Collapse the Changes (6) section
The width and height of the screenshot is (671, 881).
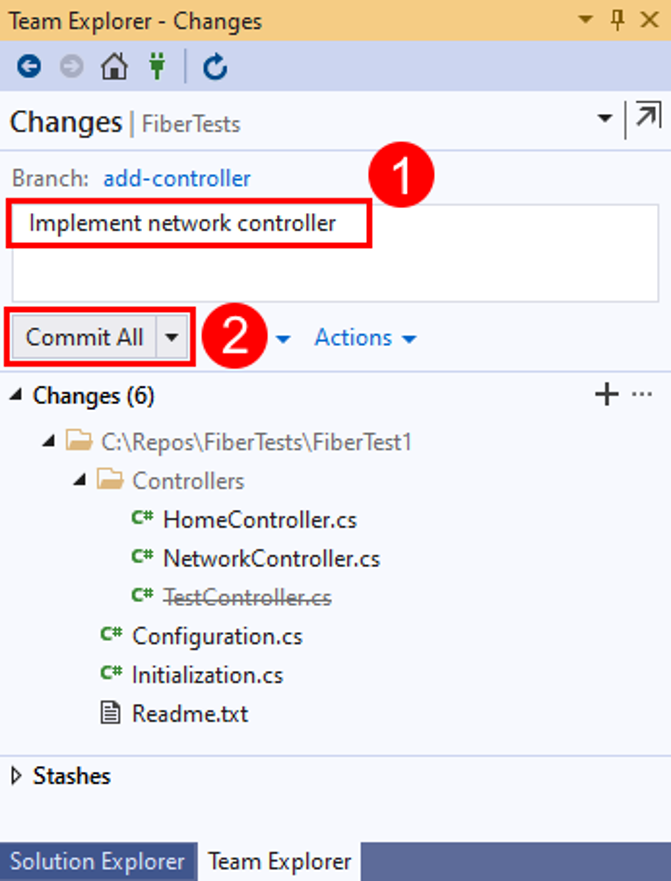18,396
